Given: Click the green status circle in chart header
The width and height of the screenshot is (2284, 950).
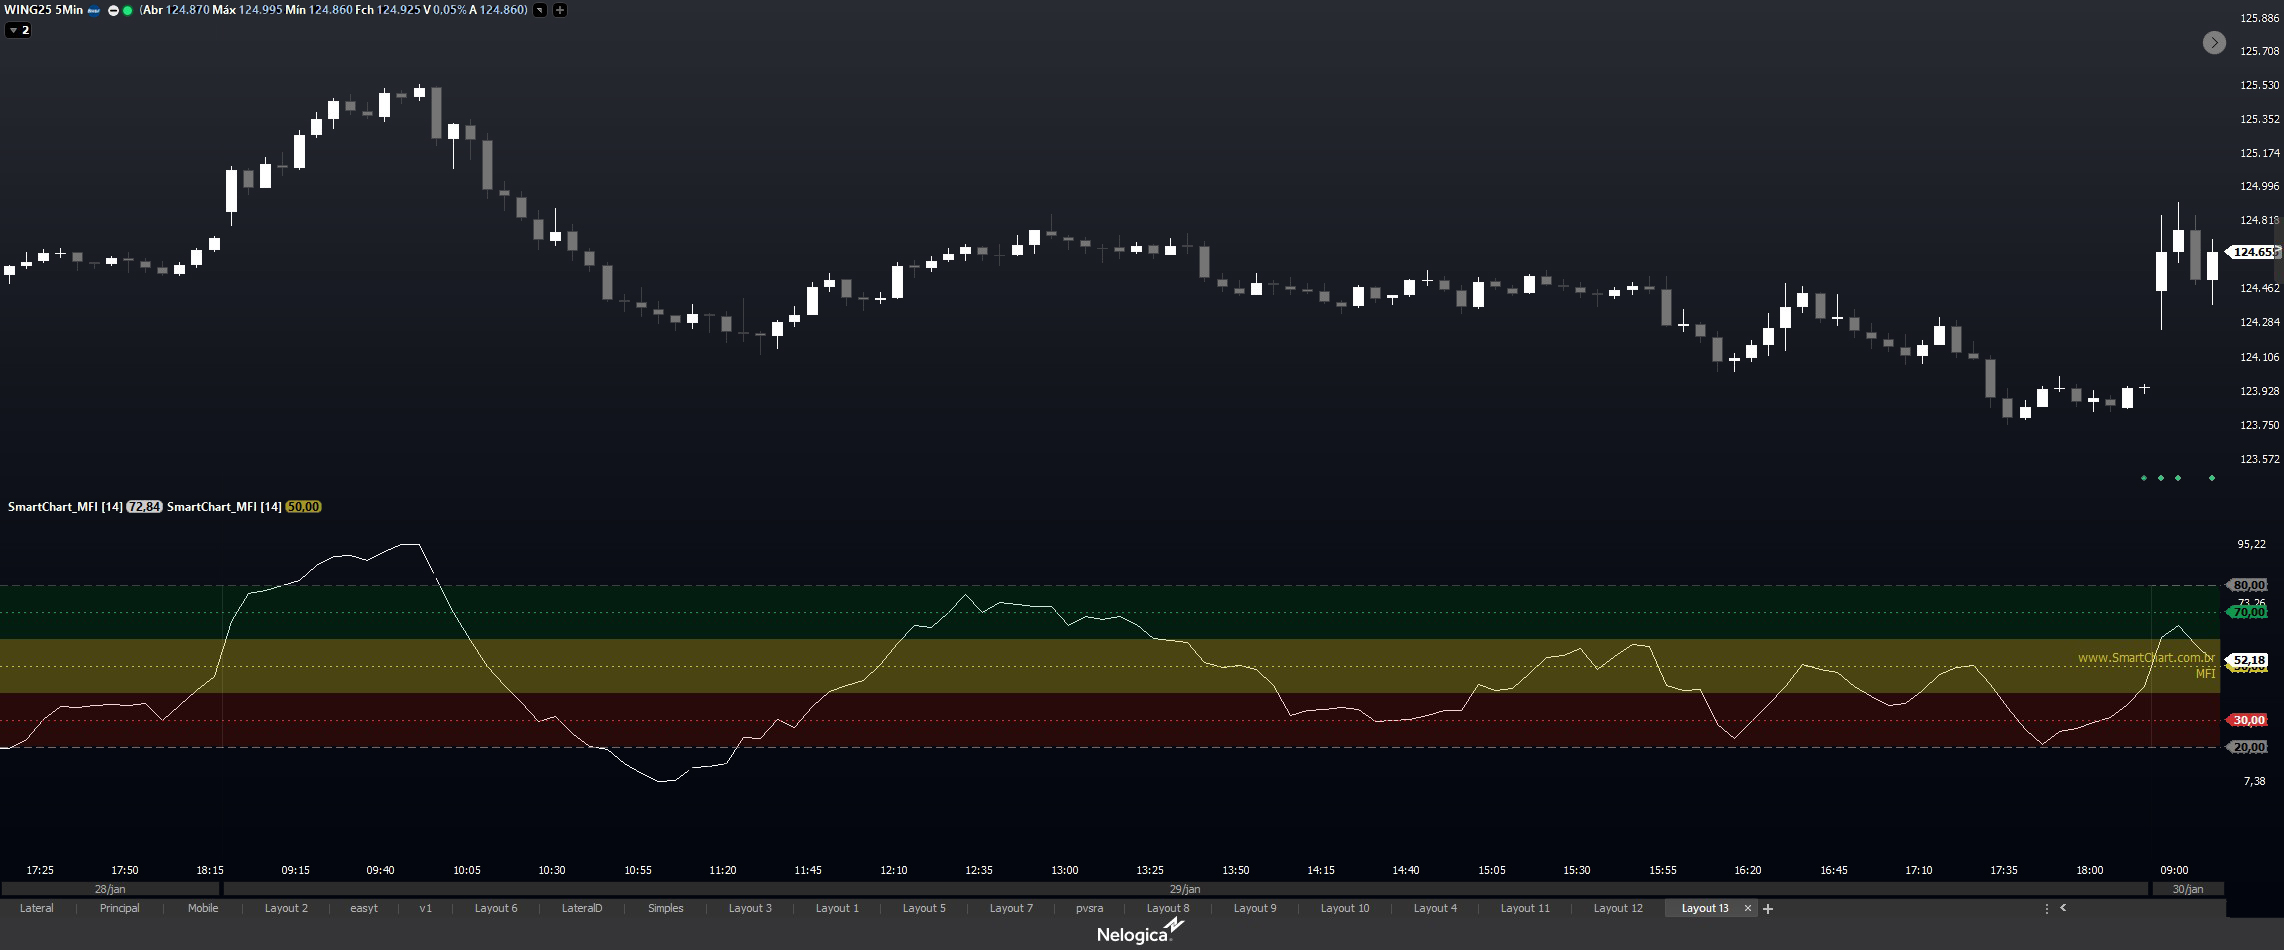Looking at the screenshot, I should click(128, 10).
